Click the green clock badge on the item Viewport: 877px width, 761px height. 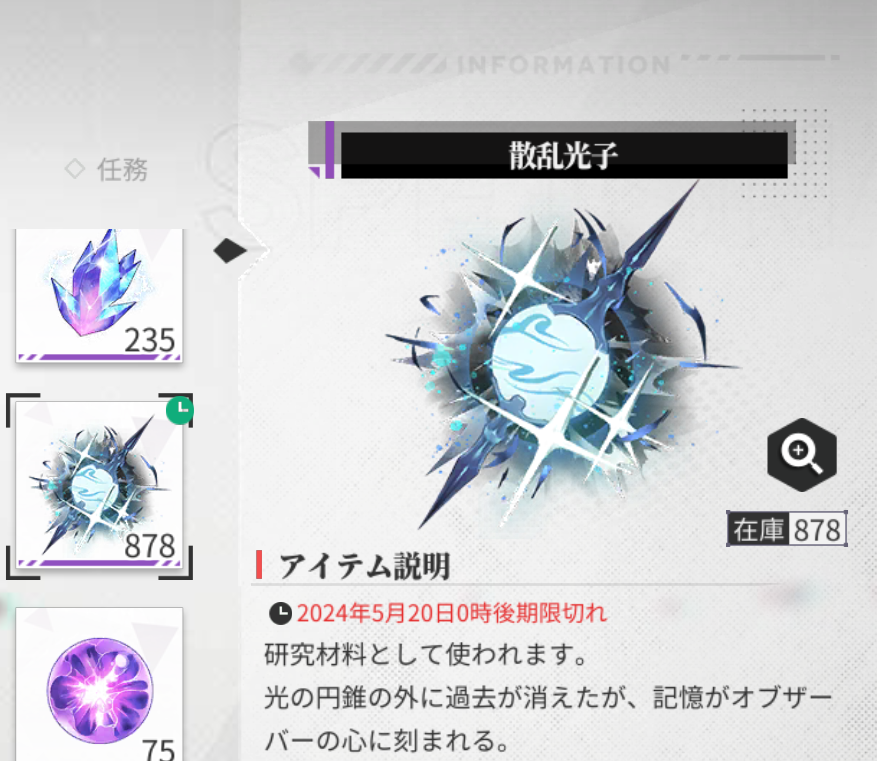(180, 410)
